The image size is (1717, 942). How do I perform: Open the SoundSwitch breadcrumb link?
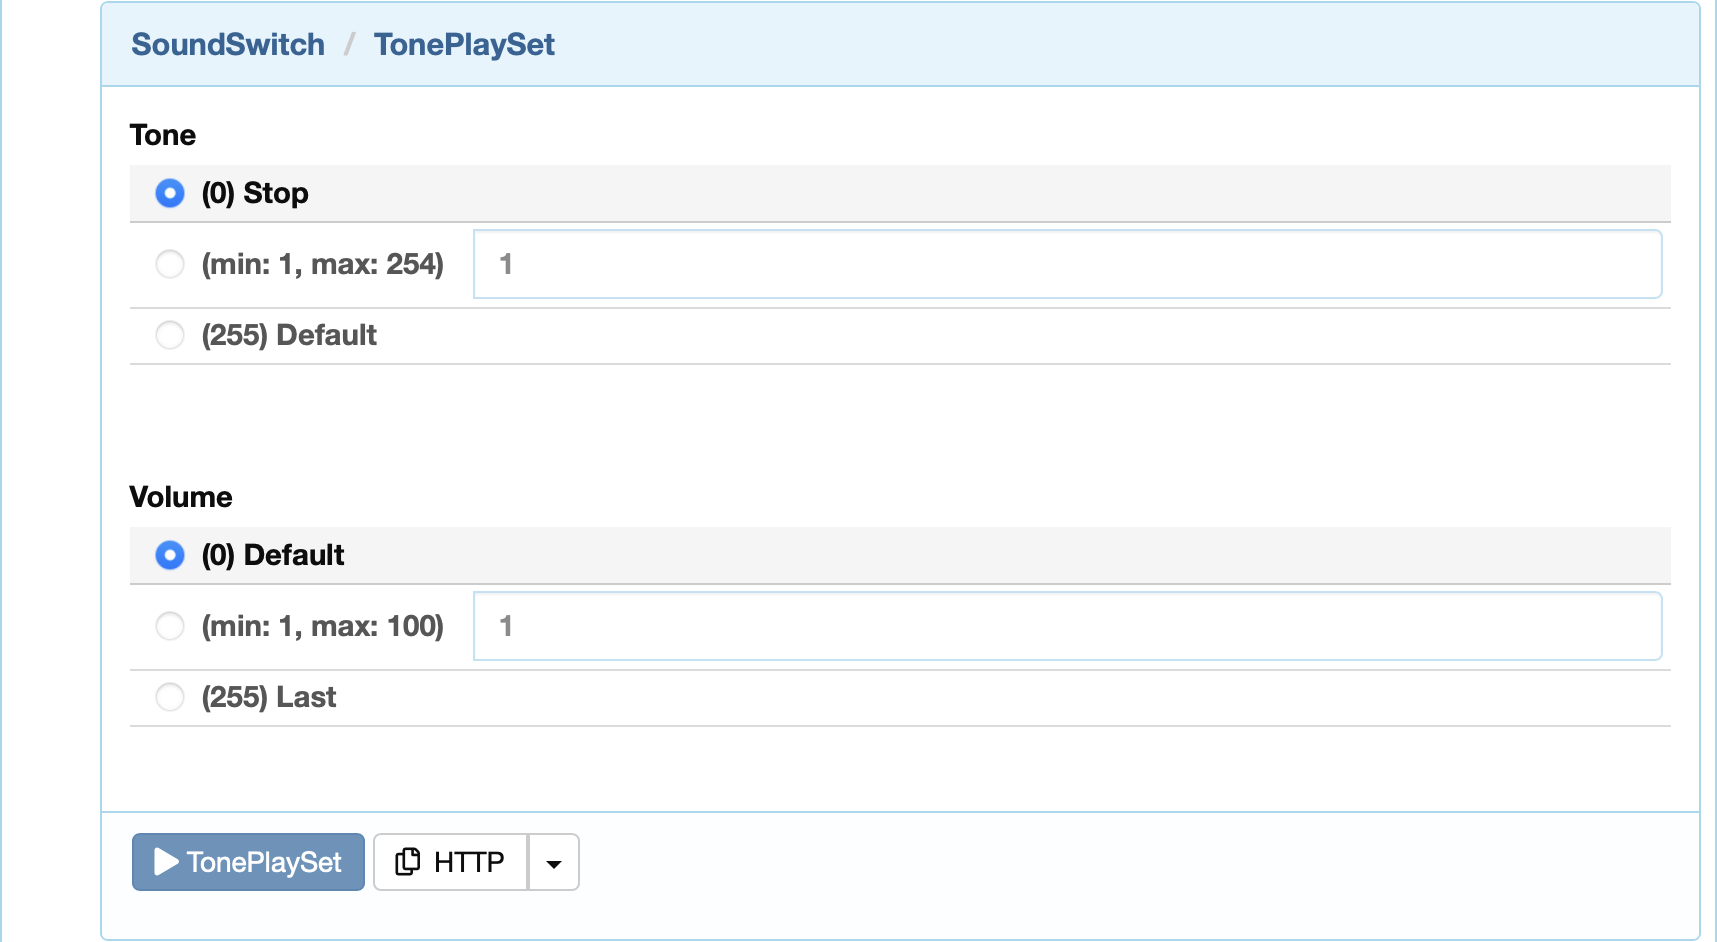tap(228, 44)
